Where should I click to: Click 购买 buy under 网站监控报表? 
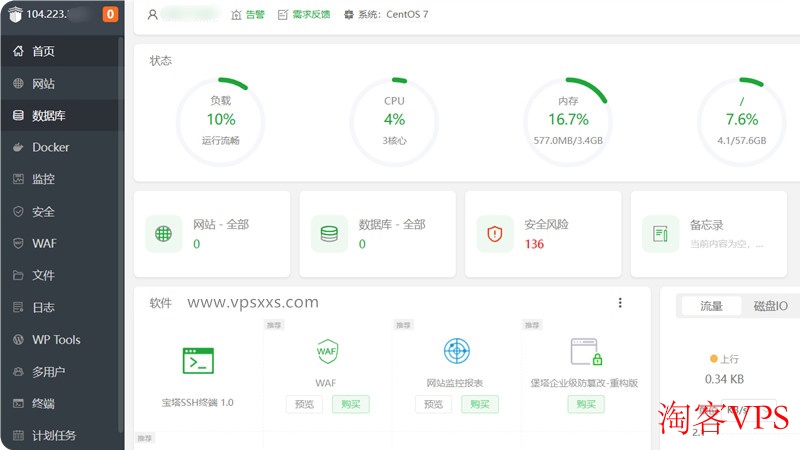[x=480, y=404]
